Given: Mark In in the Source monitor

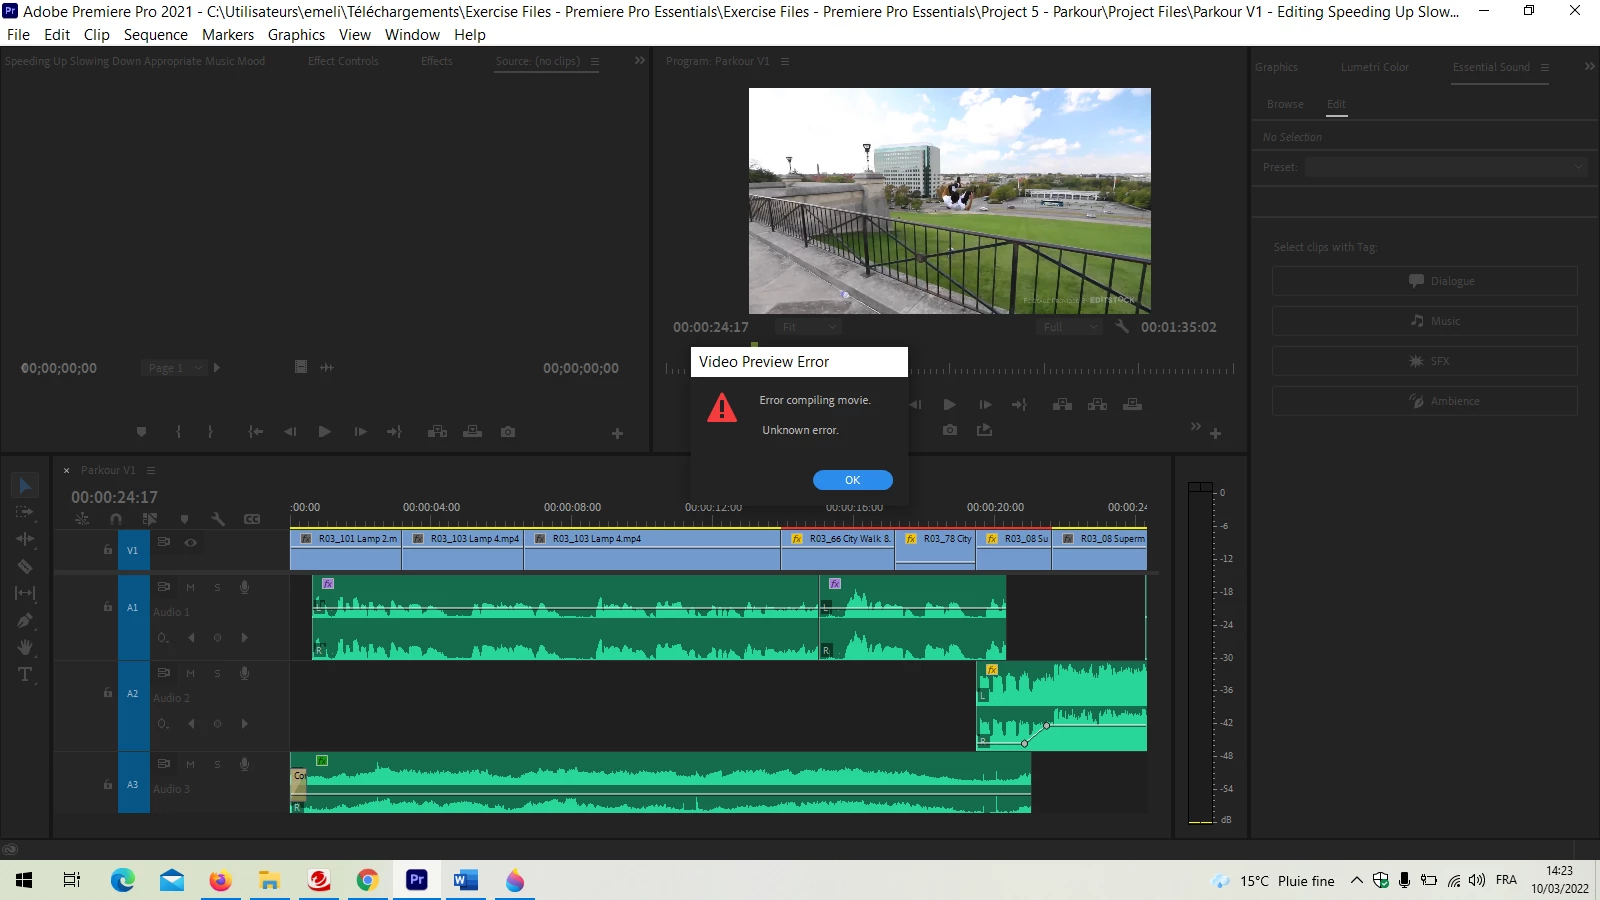Looking at the screenshot, I should pyautogui.click(x=178, y=432).
